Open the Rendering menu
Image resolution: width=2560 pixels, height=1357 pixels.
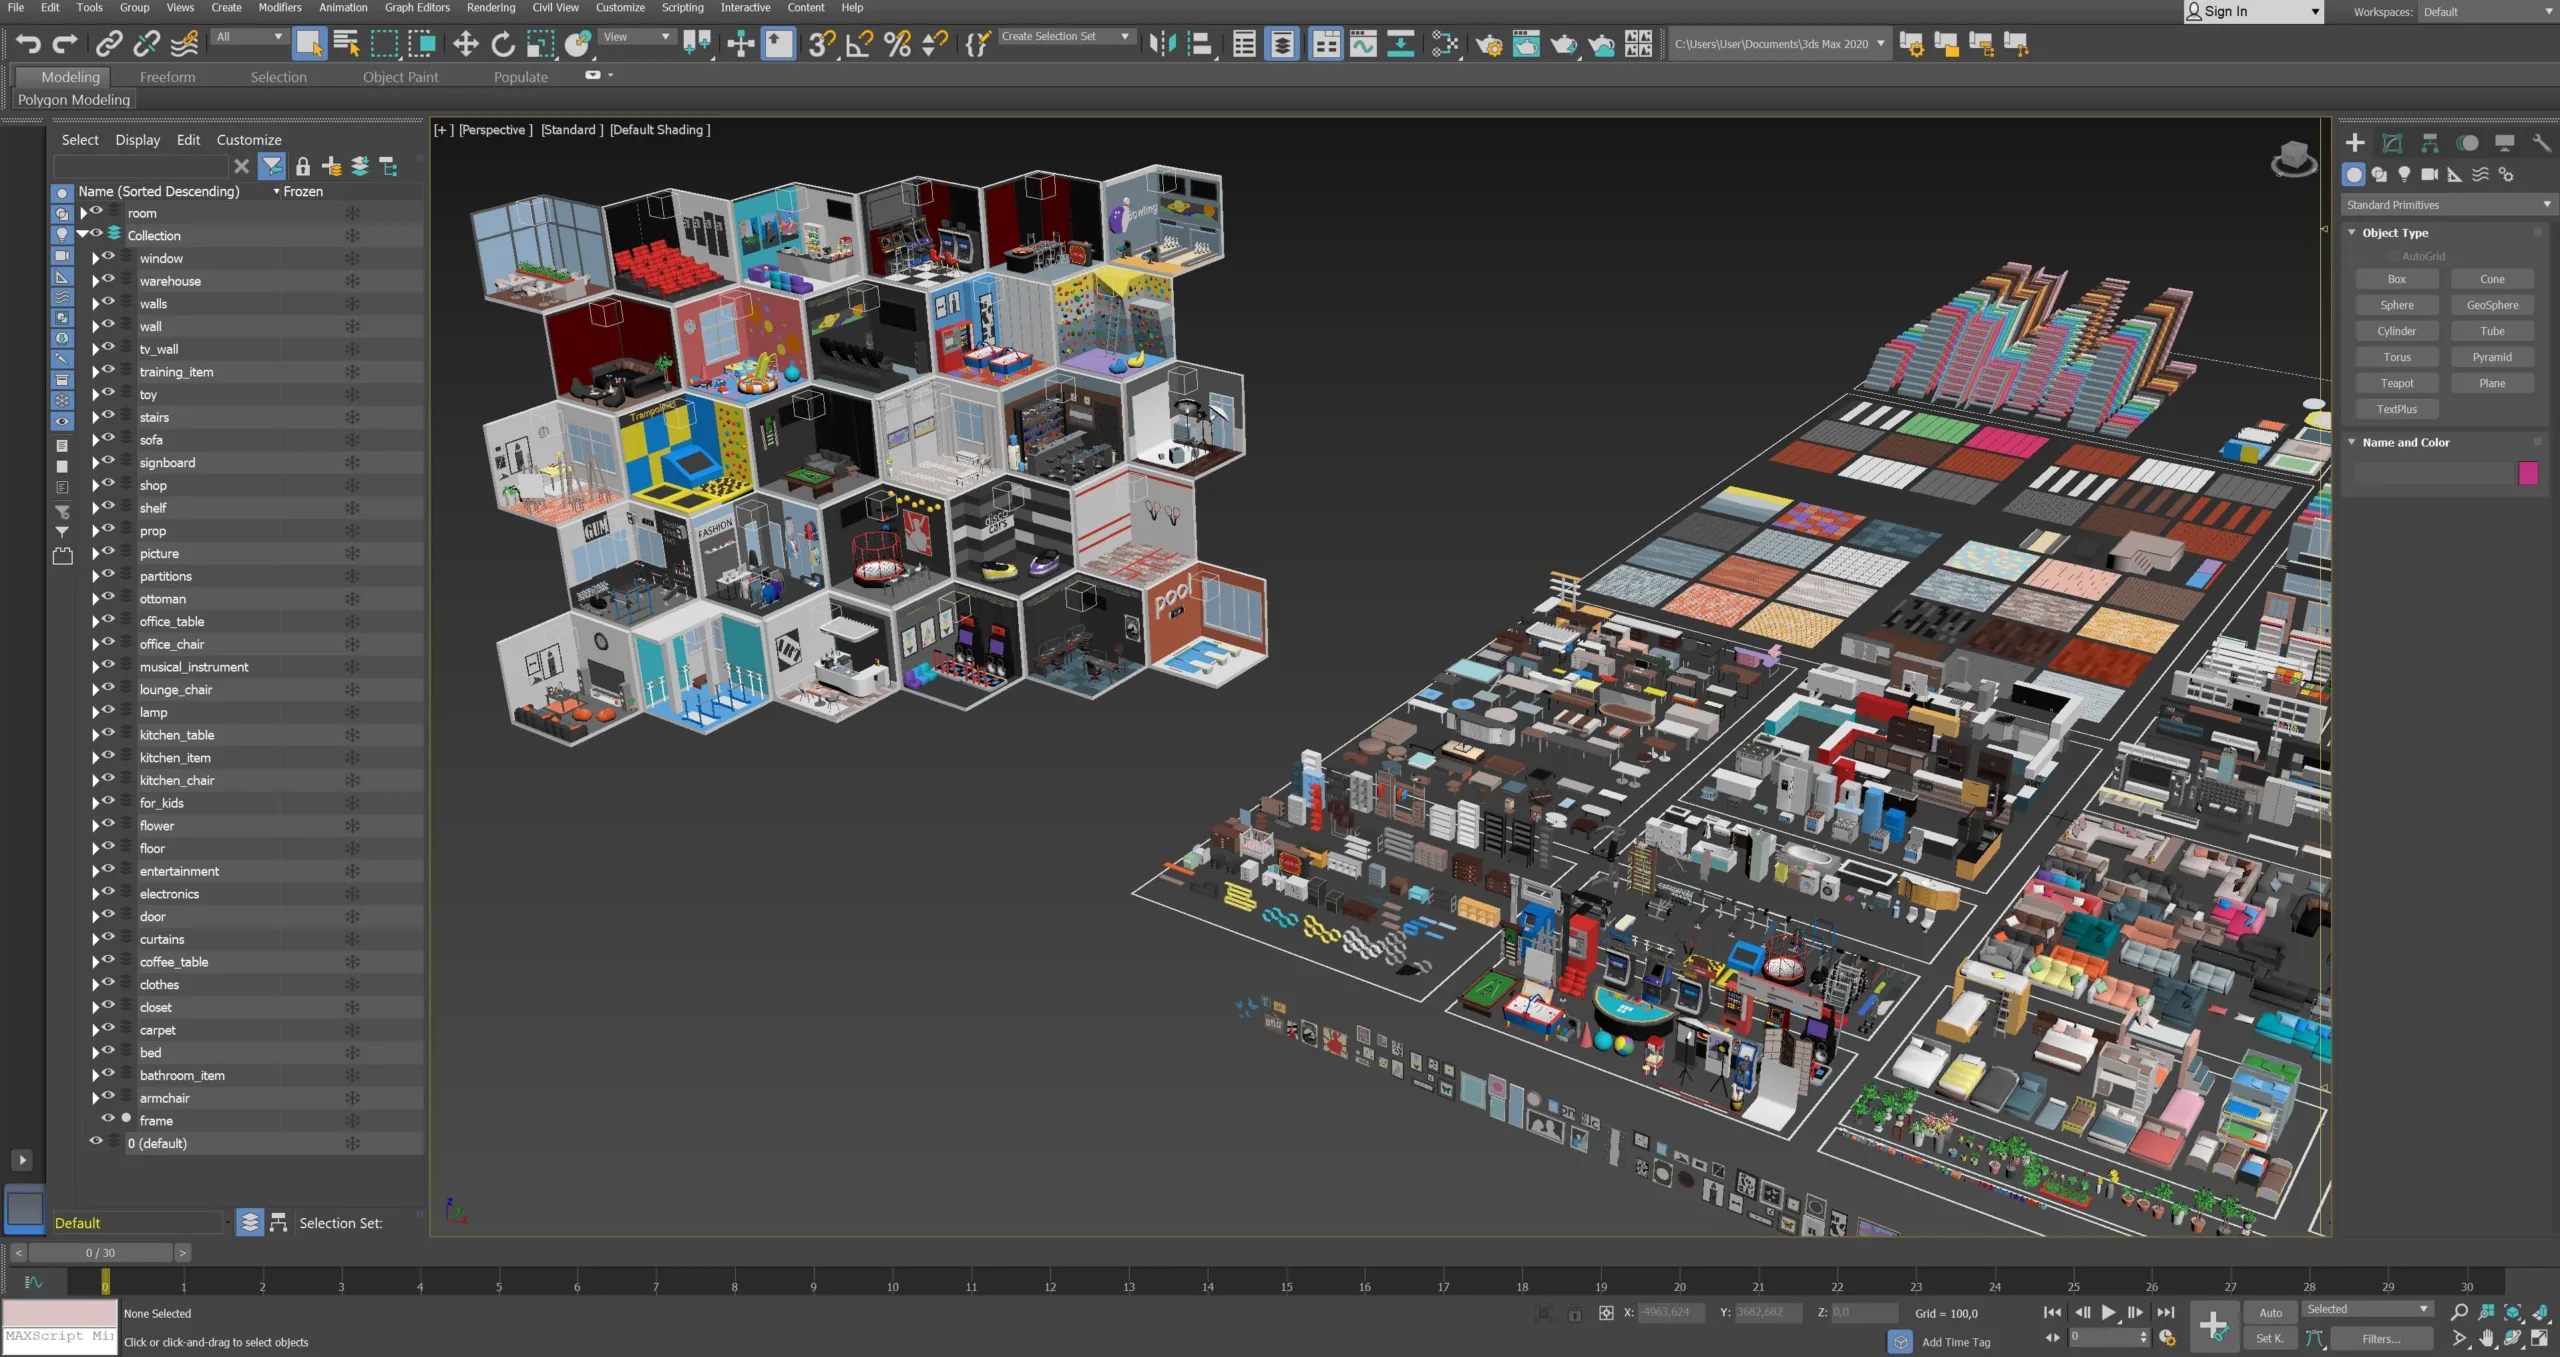(x=491, y=7)
